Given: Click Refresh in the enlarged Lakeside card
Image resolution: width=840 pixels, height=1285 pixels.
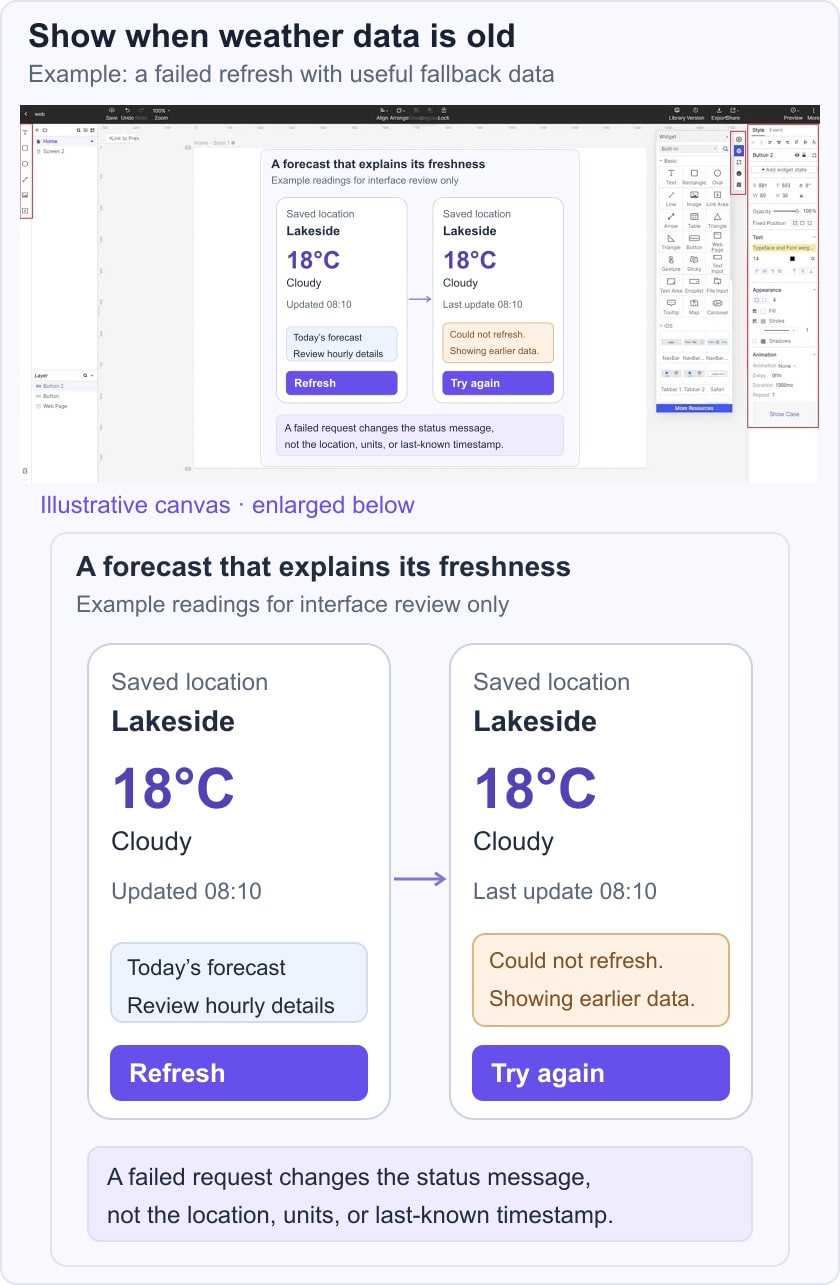Looking at the screenshot, I should click(239, 1073).
